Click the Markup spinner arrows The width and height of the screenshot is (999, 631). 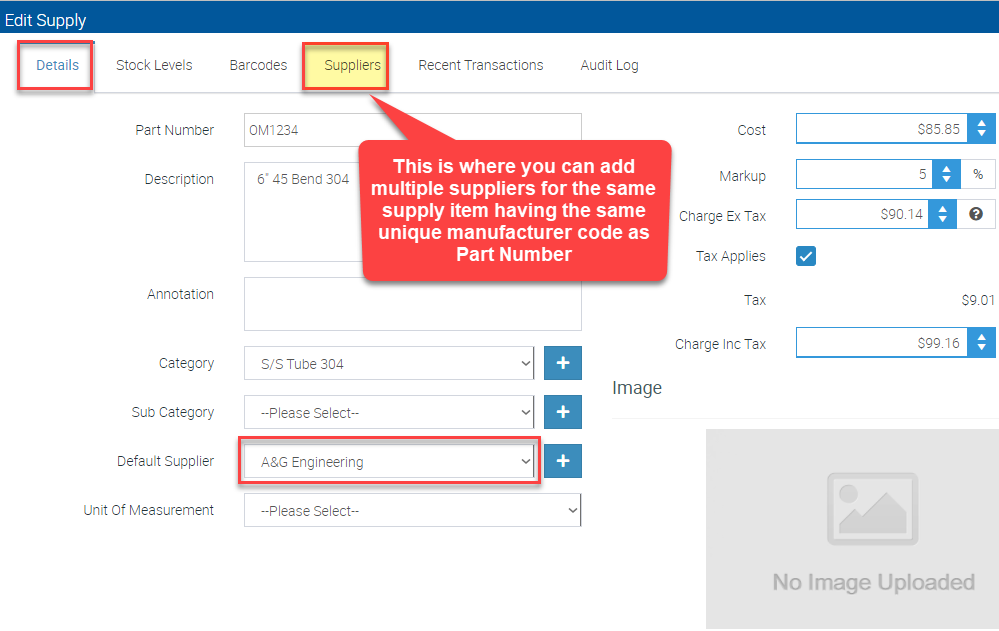(x=946, y=175)
